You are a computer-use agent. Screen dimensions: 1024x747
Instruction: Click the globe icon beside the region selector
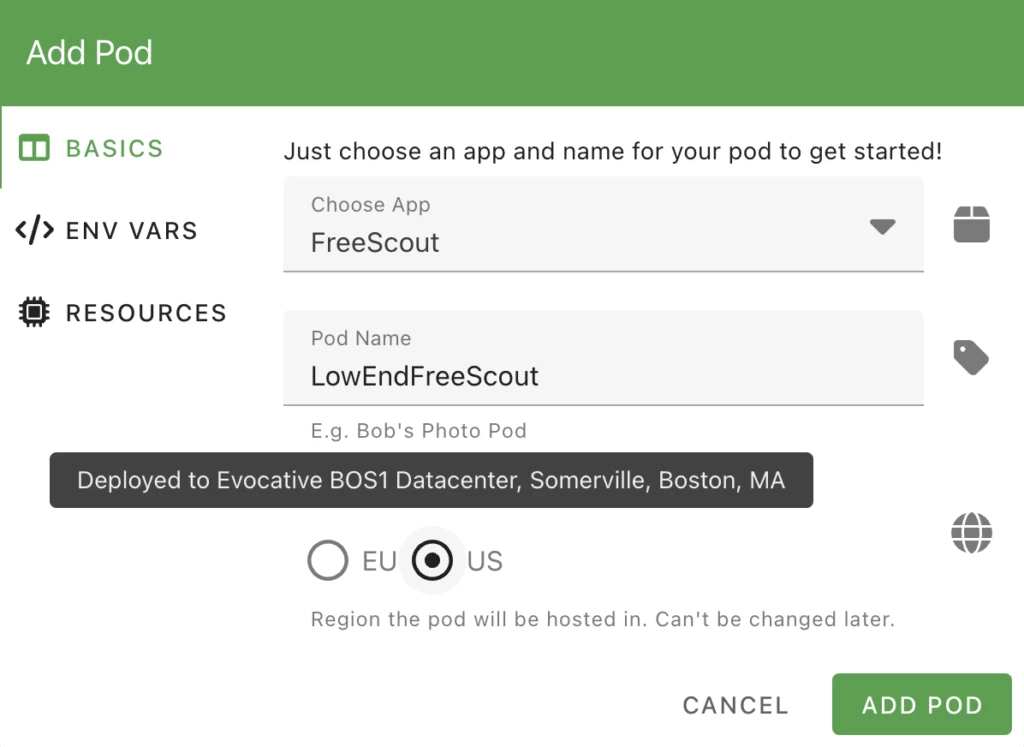click(x=971, y=533)
